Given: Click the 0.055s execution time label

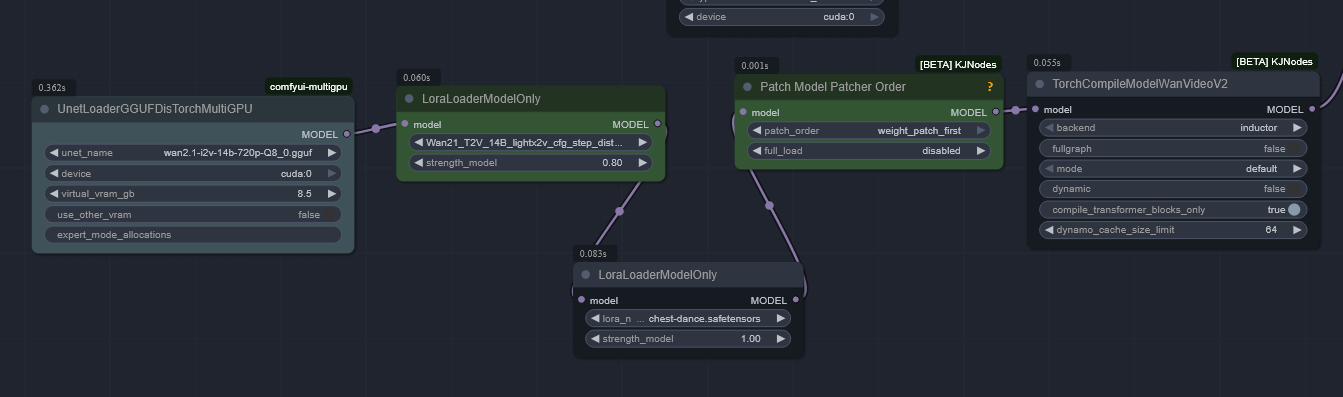Looking at the screenshot, I should (x=1047, y=63).
